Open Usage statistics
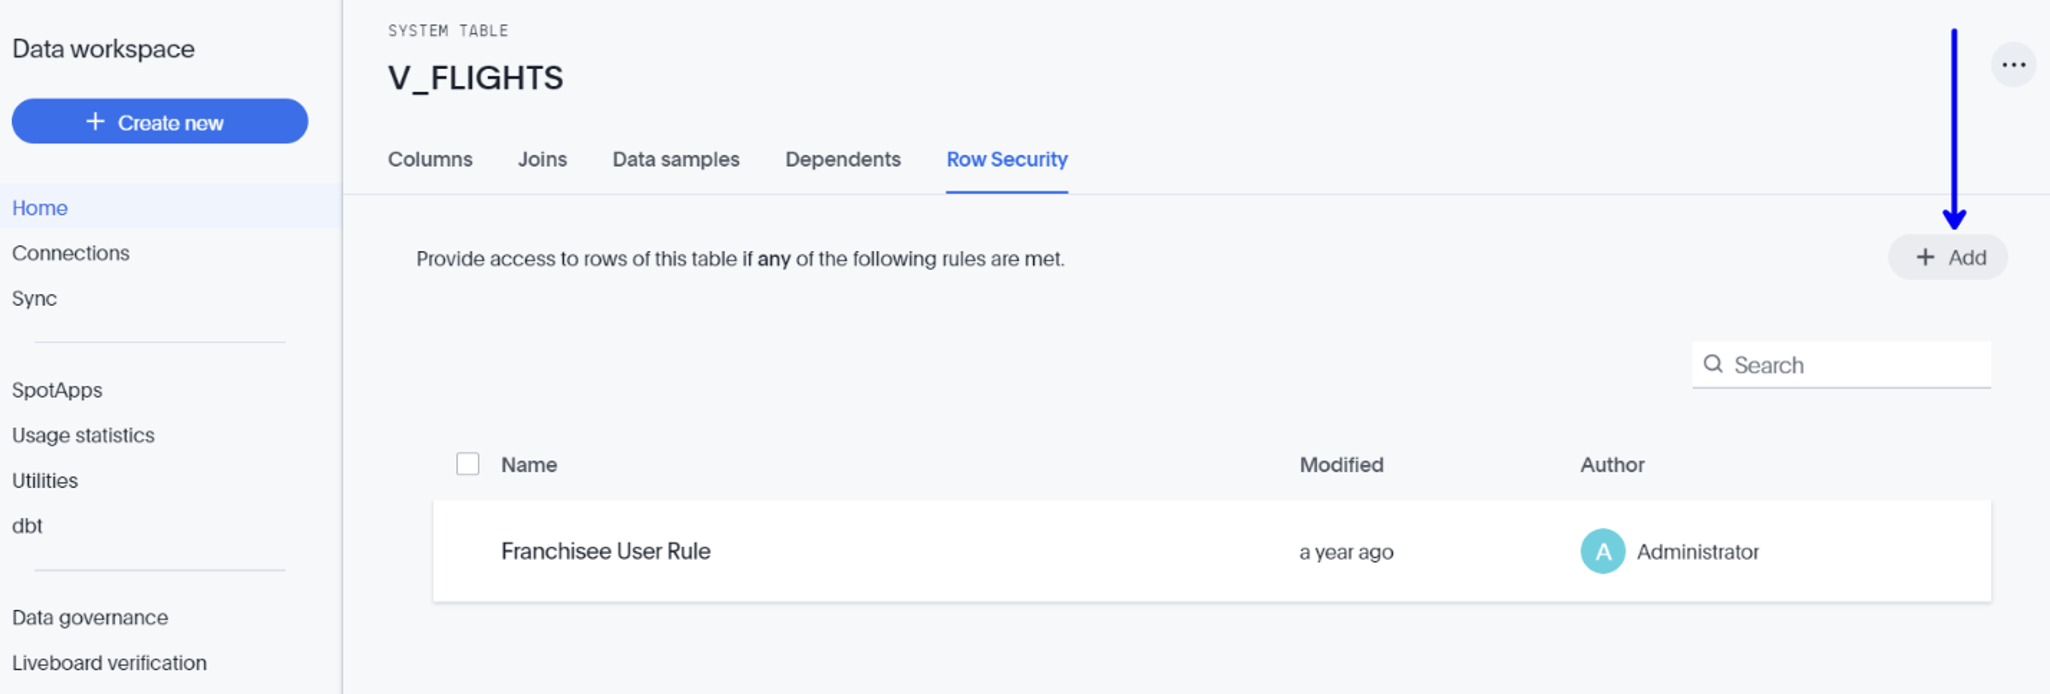This screenshot has height=694, width=2050. pos(83,435)
